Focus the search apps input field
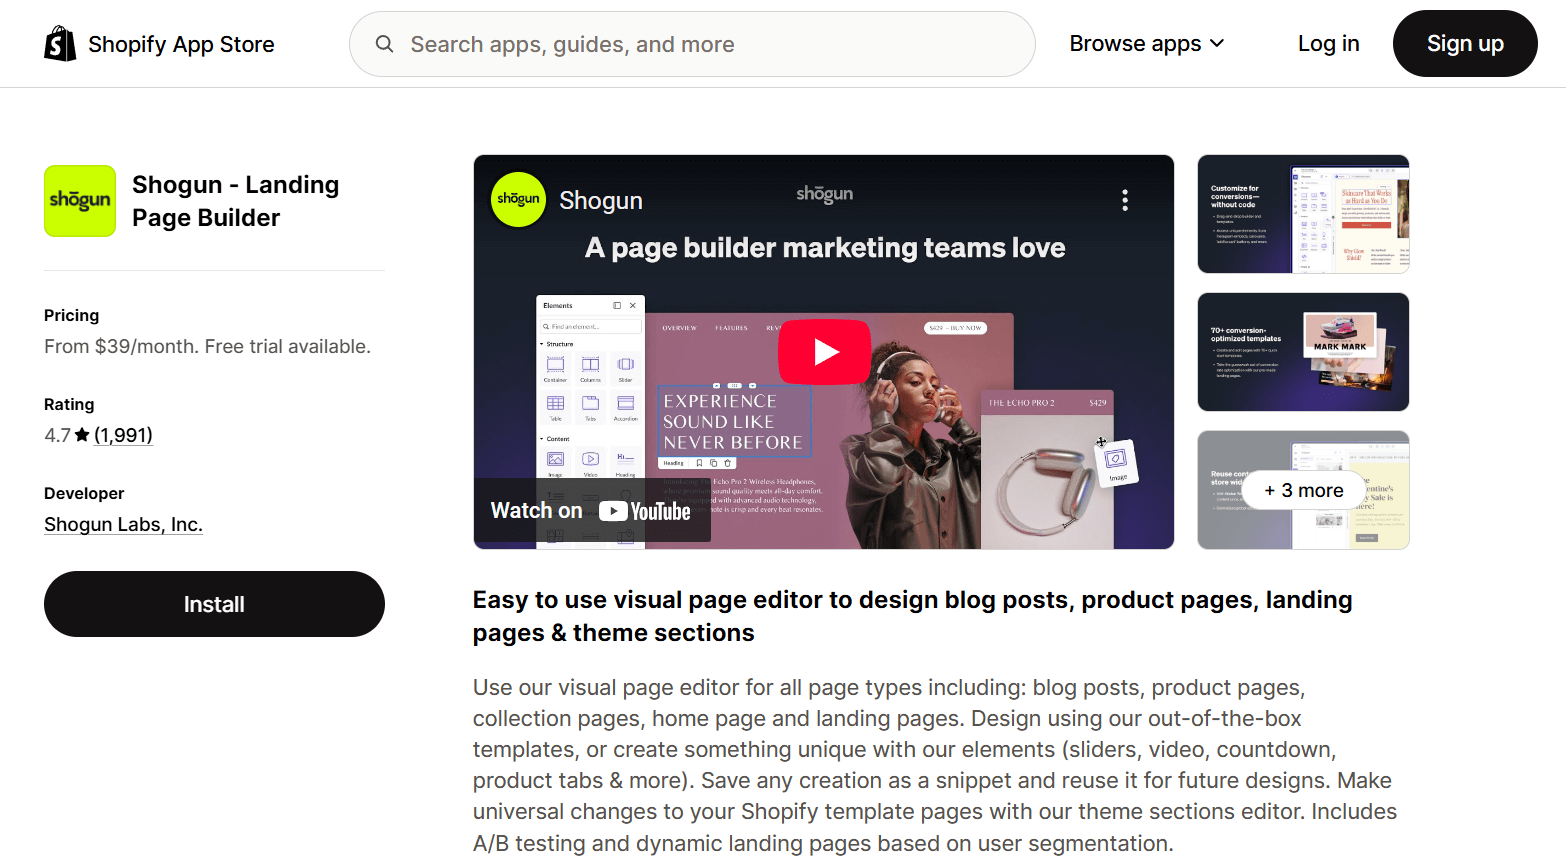The width and height of the screenshot is (1566, 857). pos(692,44)
